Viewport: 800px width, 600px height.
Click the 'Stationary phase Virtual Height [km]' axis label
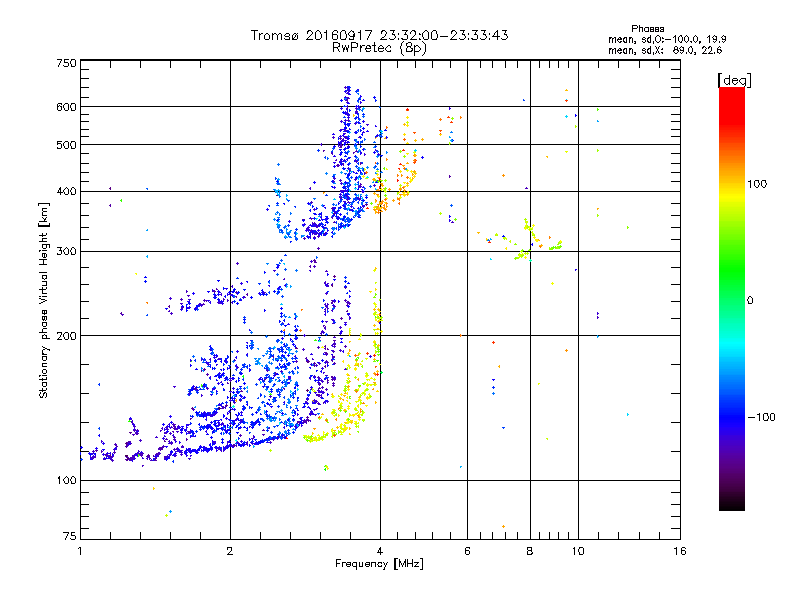pos(43,300)
